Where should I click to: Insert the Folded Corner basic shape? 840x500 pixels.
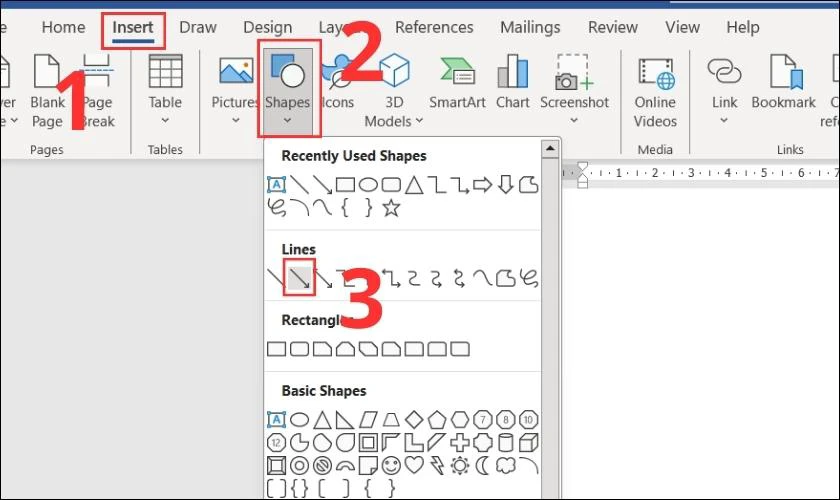[x=368, y=465]
